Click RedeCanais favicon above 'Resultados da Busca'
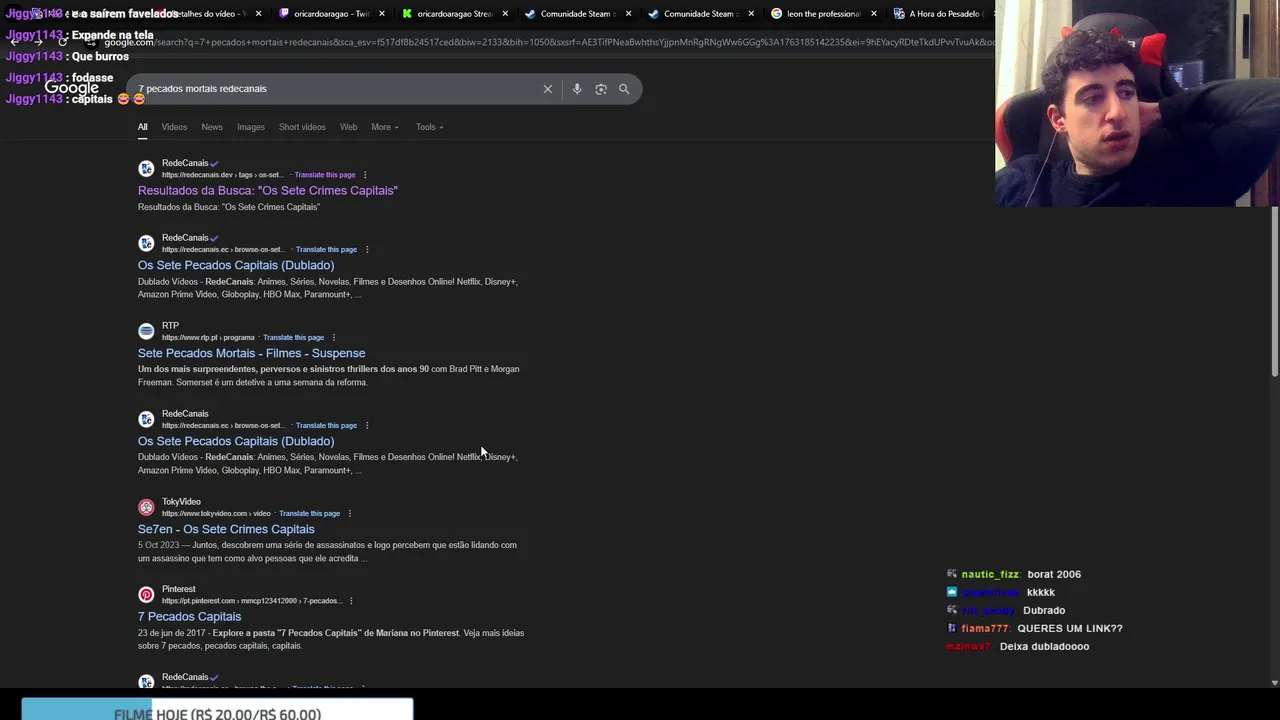 coord(146,169)
